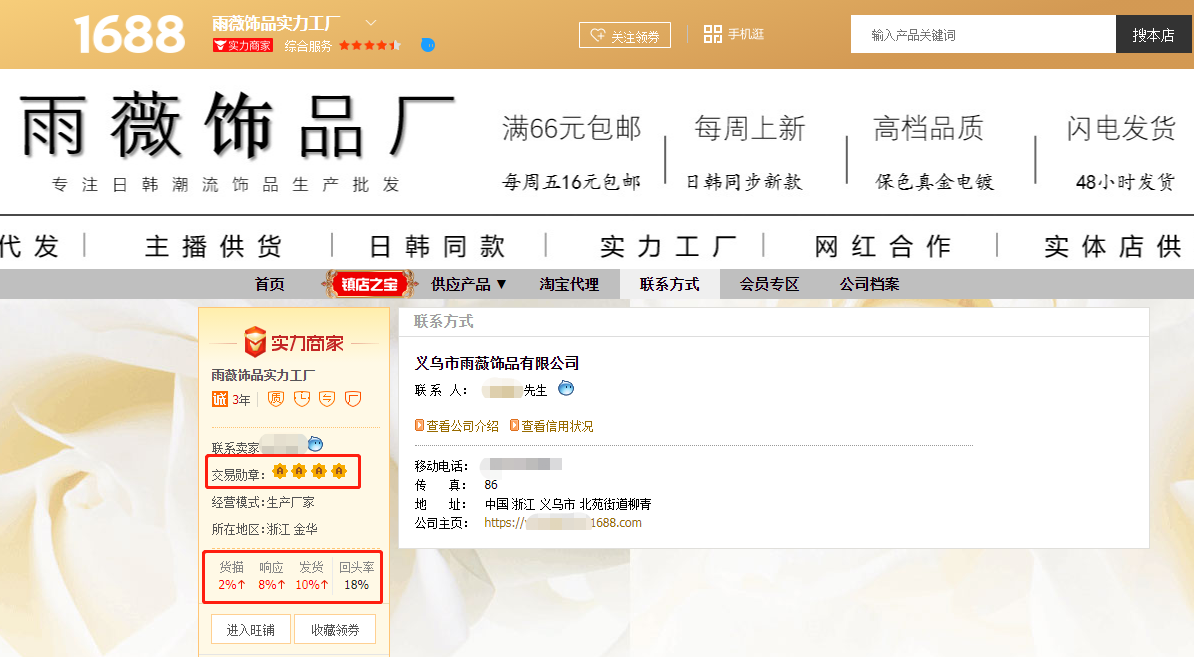Click the 所在地区:浙江 金华 text

click(x=264, y=528)
